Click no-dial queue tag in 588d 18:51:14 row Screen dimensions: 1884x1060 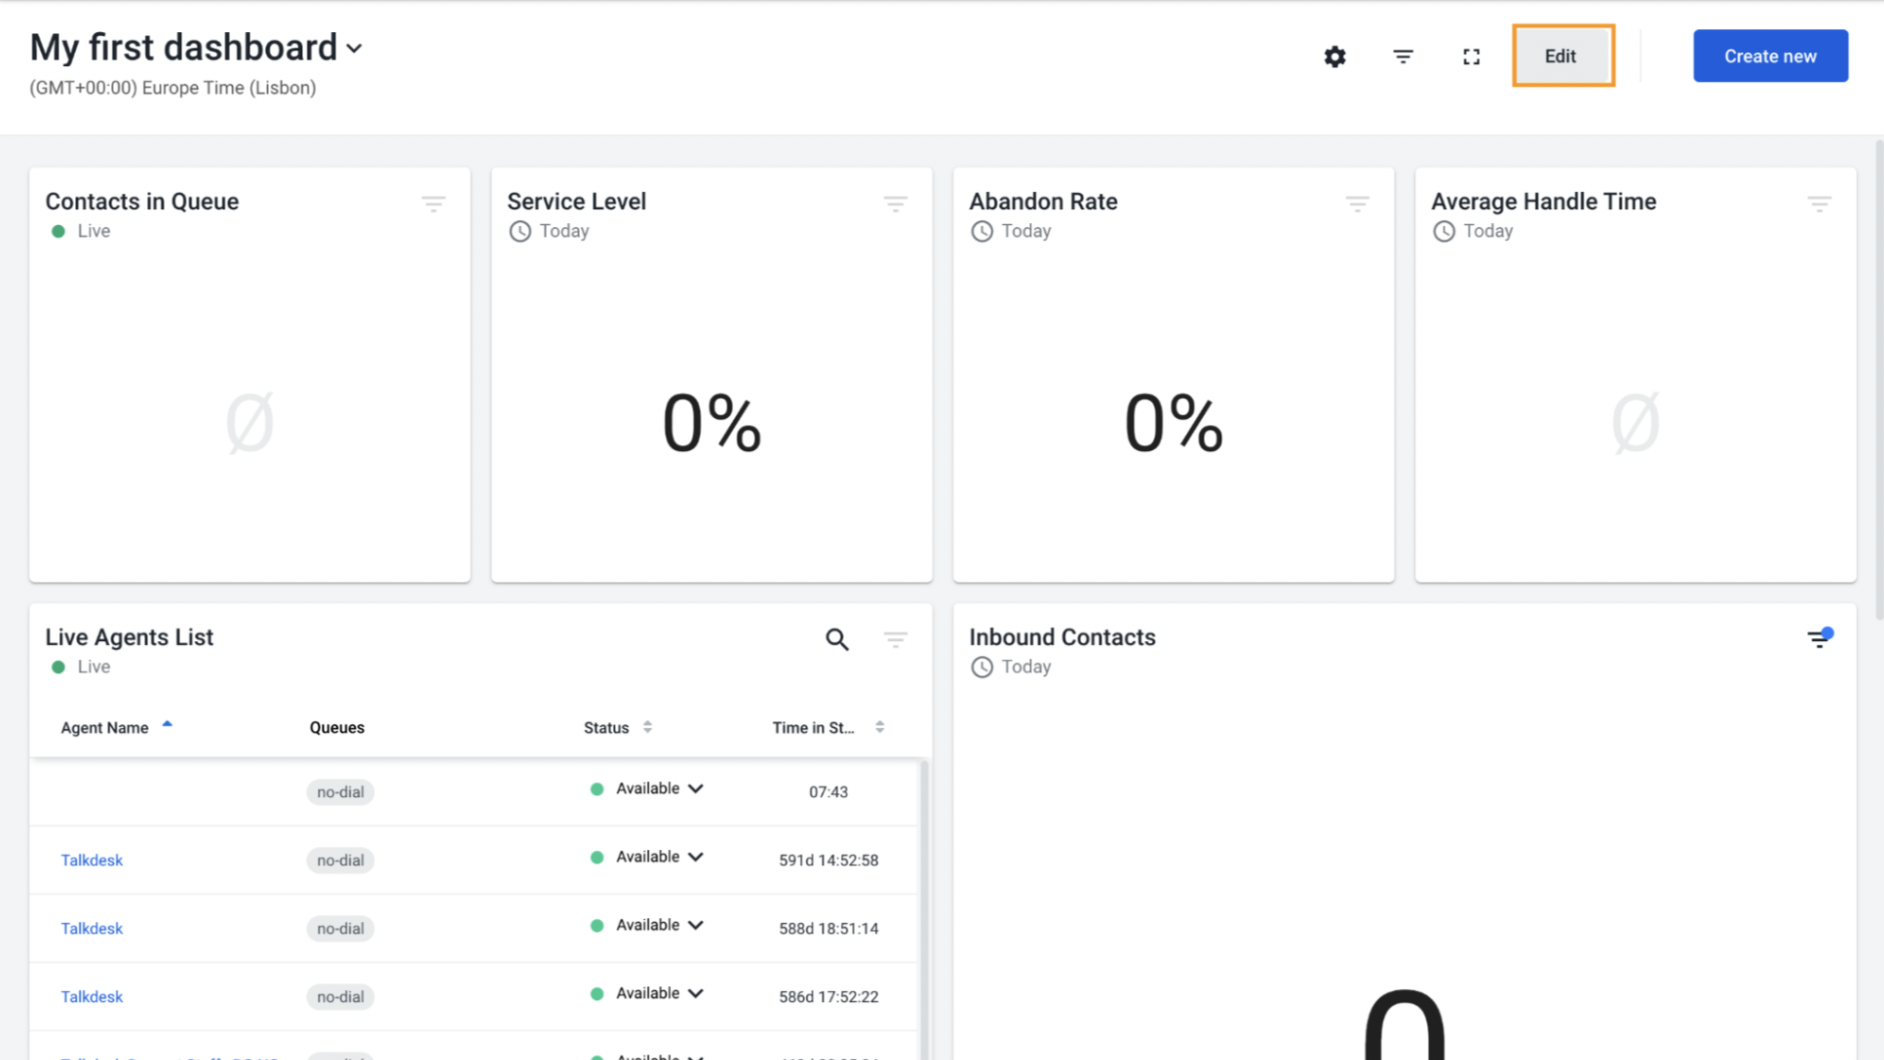340,928
